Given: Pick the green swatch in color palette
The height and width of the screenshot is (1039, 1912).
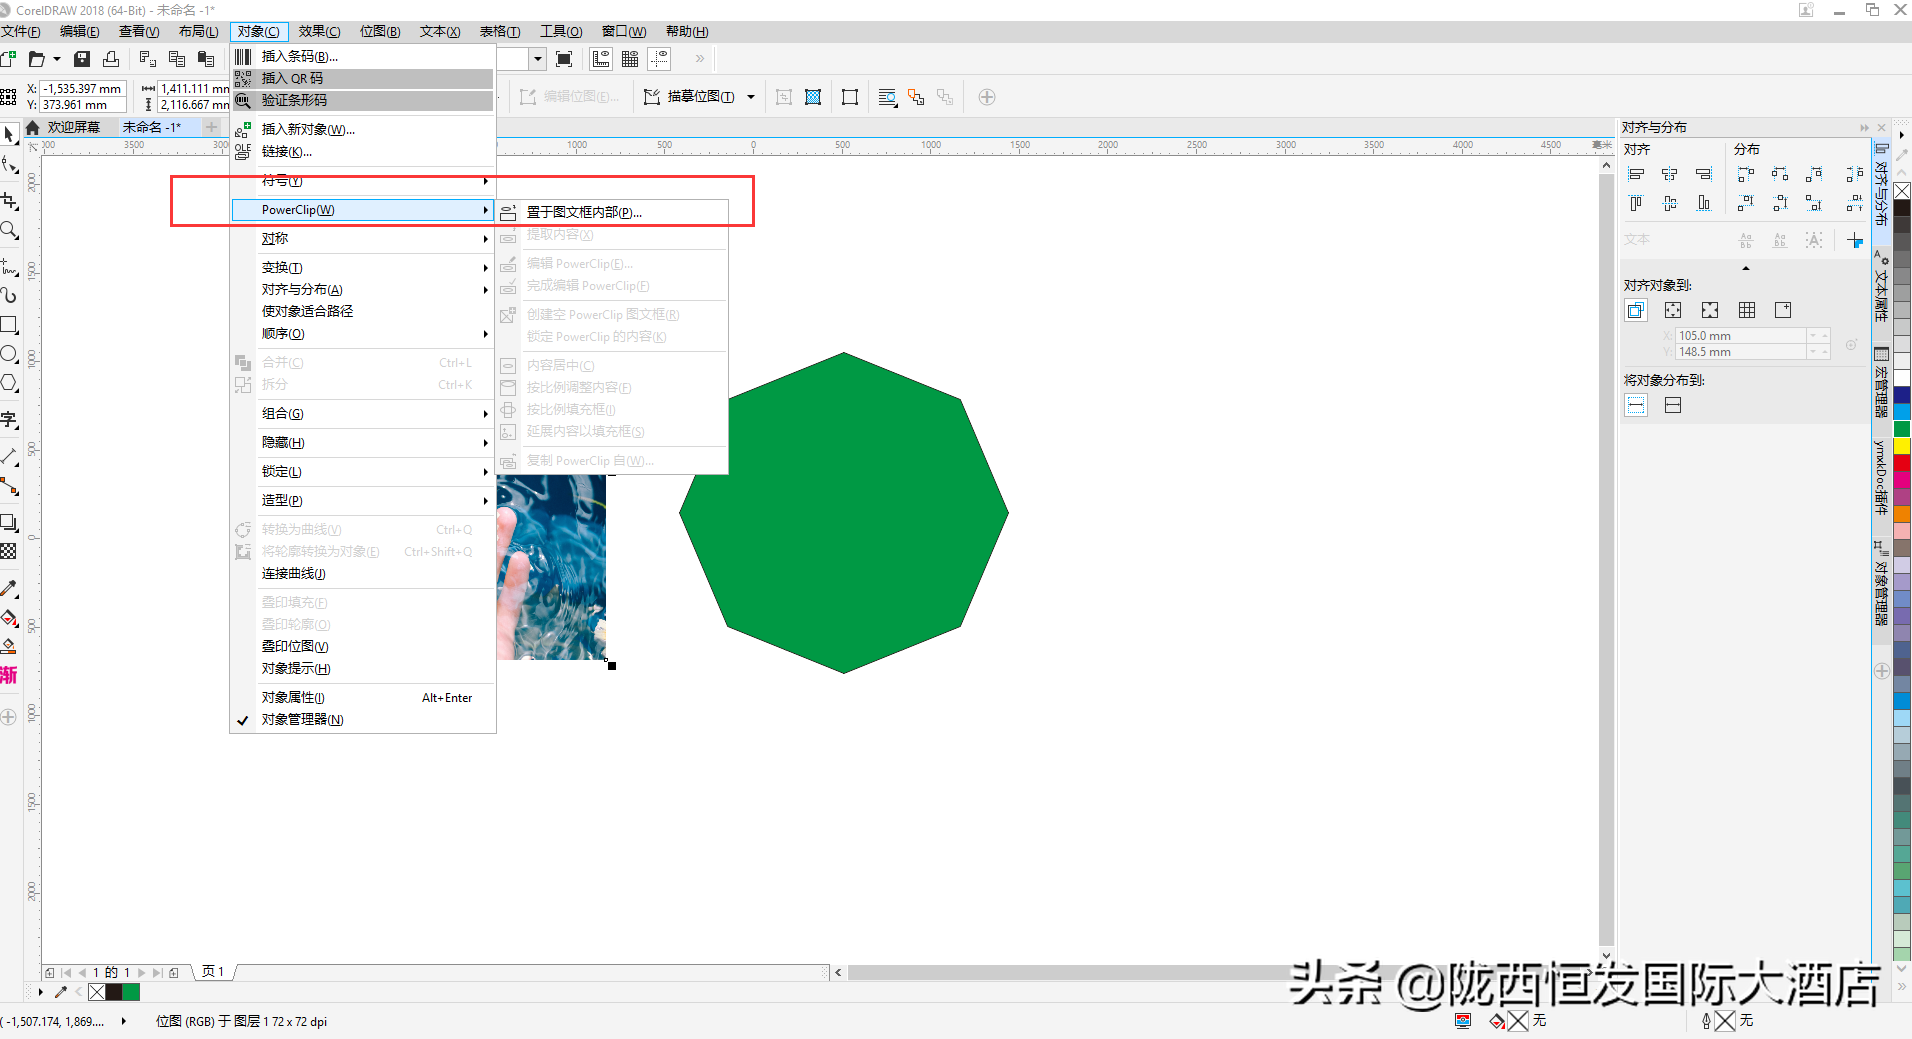Looking at the screenshot, I should (x=1902, y=429).
